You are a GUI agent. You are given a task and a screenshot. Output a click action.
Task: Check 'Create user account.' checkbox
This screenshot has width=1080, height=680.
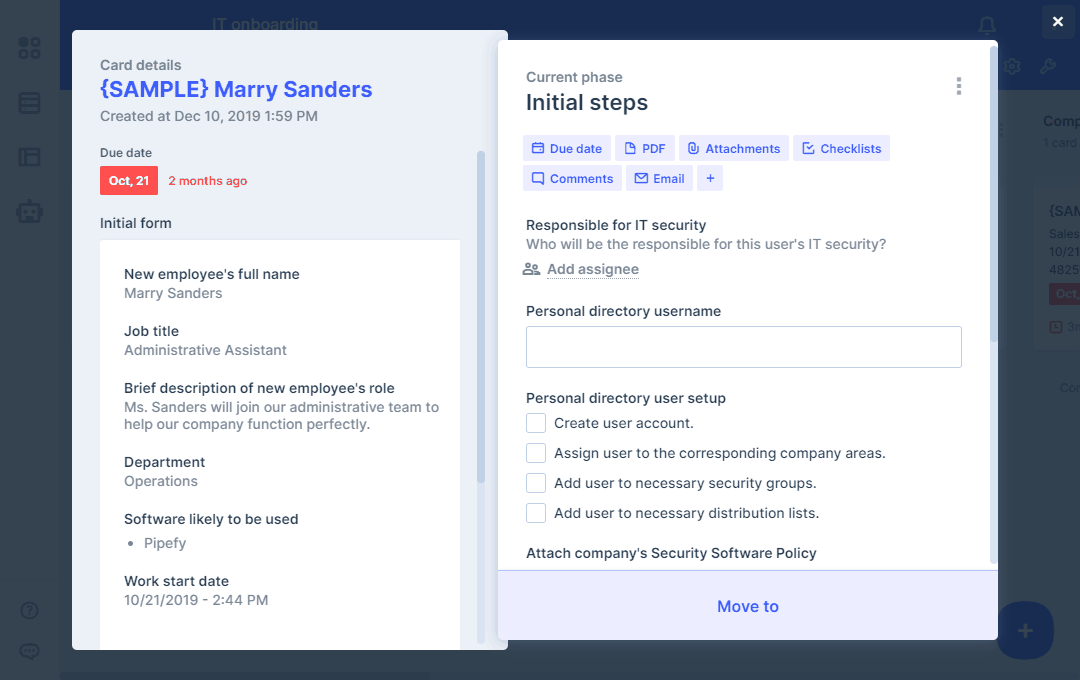(536, 423)
